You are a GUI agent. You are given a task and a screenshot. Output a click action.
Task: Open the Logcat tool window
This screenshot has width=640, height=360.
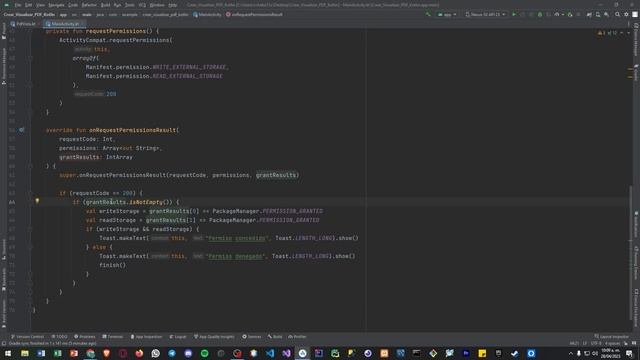point(178,337)
